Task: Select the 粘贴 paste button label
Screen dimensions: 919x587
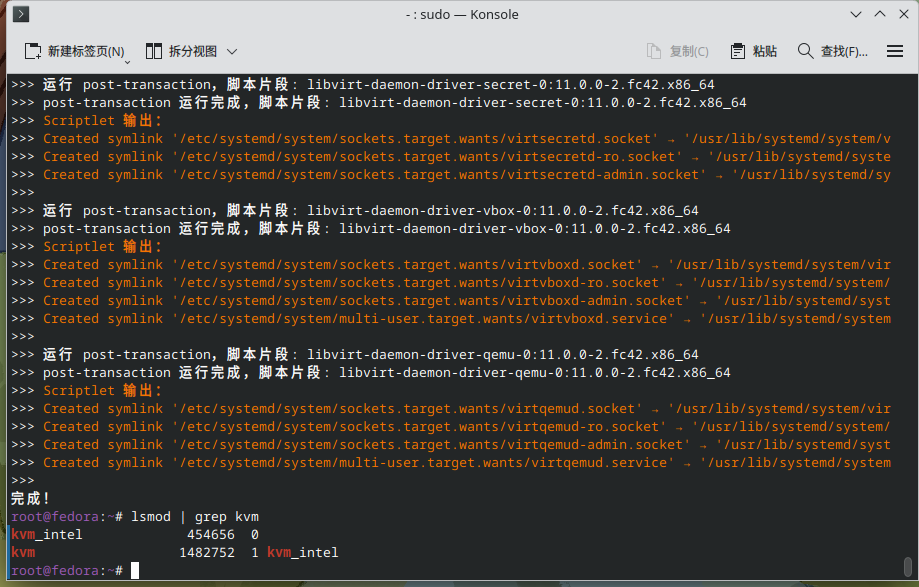Action: tap(765, 52)
